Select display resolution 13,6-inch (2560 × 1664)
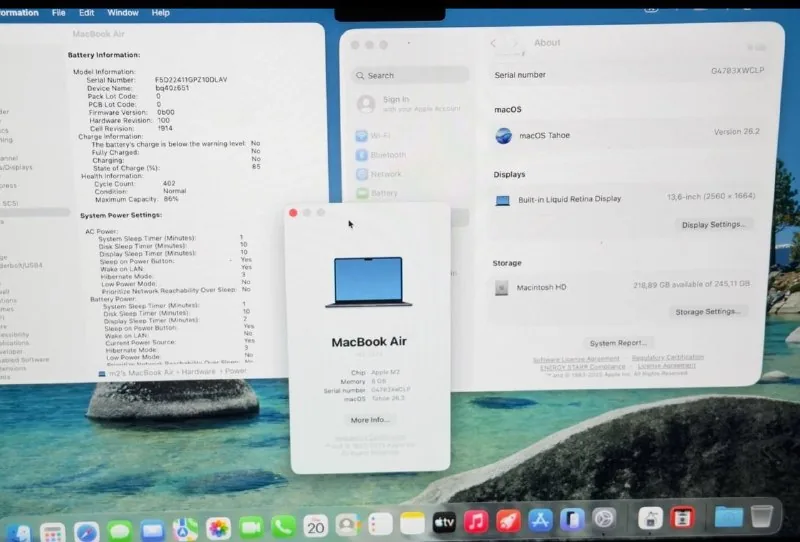800x542 pixels. [711, 196]
